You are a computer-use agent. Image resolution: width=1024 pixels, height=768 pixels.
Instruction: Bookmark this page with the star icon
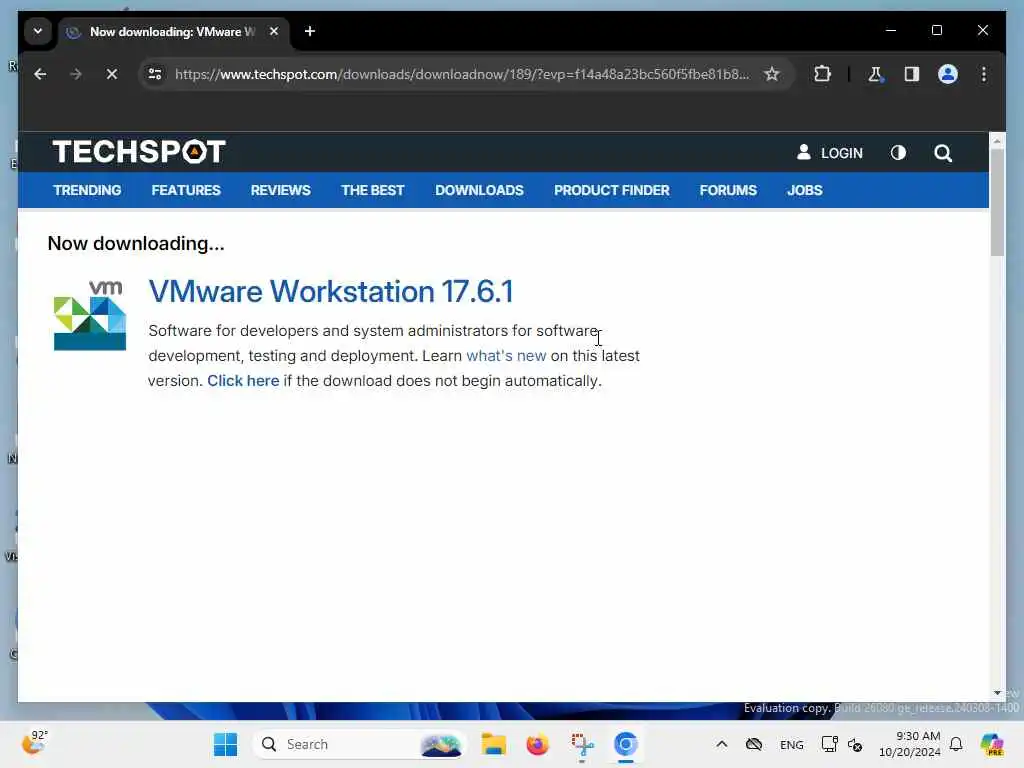(x=772, y=74)
